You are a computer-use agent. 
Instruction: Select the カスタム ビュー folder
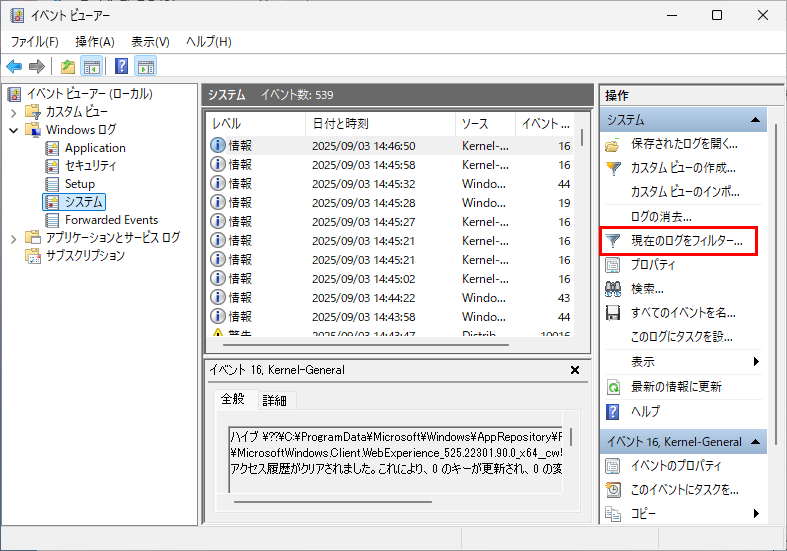(76, 111)
